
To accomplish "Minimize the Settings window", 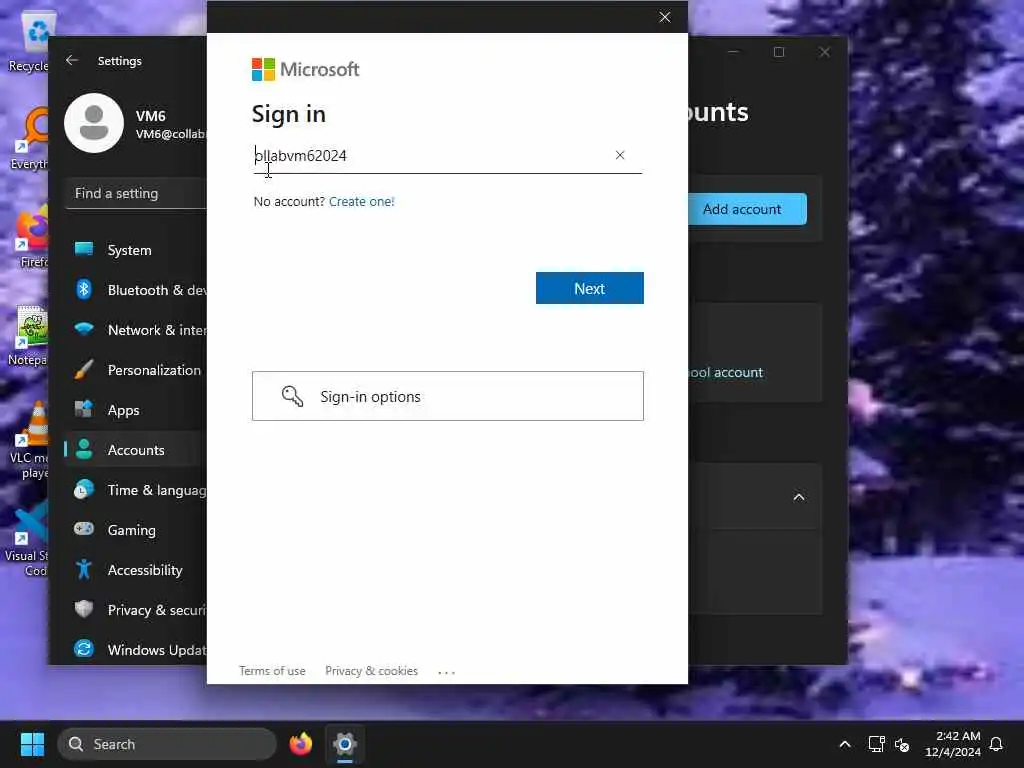I will (733, 52).
